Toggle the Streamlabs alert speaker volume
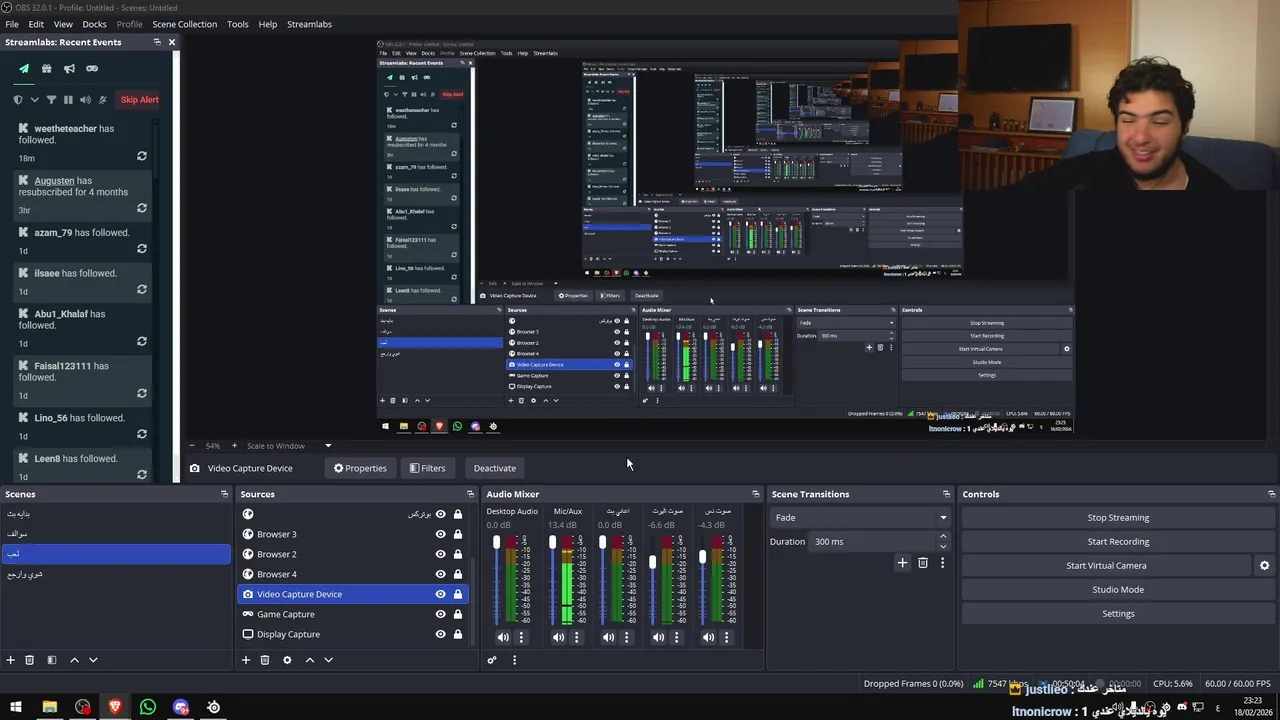This screenshot has height=720, width=1280. pos(85,100)
